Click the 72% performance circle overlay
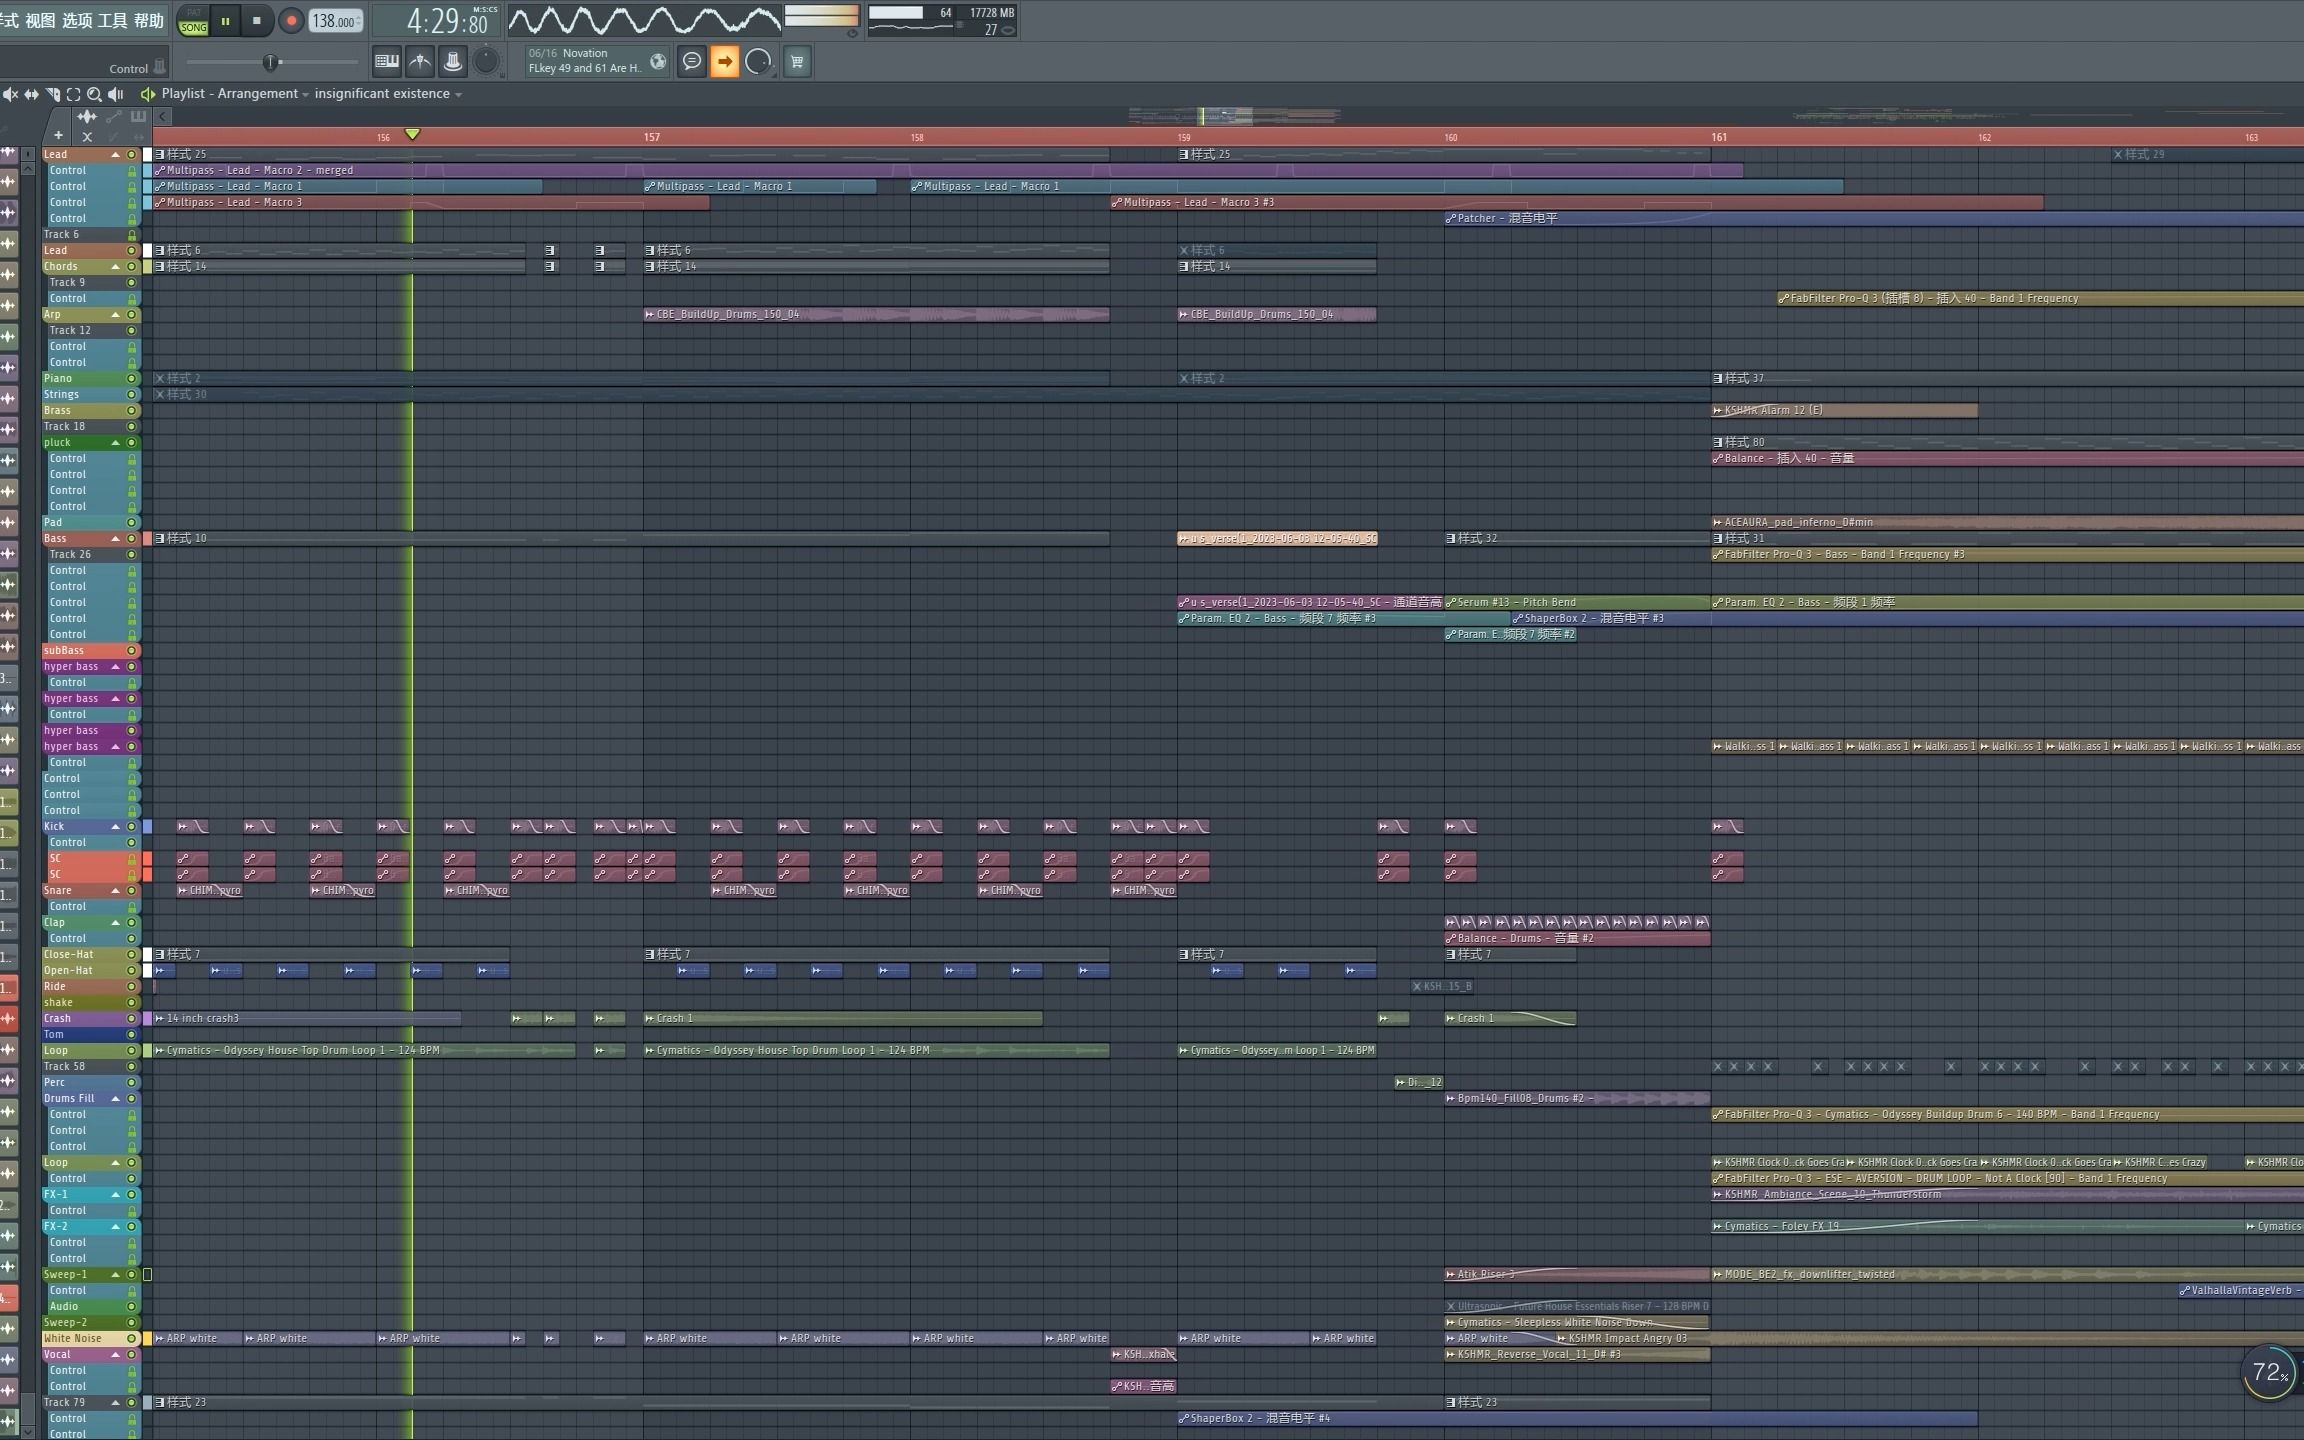The height and width of the screenshot is (1440, 2304). tap(2269, 1373)
